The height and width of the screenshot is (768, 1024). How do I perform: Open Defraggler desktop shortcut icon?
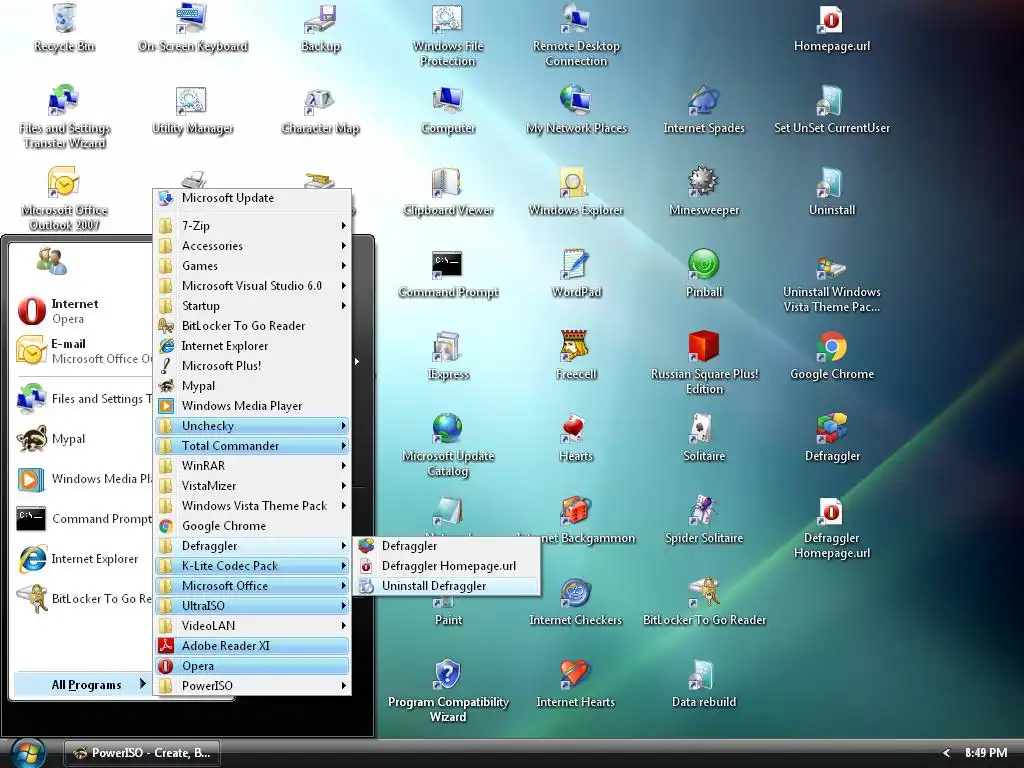click(x=831, y=438)
